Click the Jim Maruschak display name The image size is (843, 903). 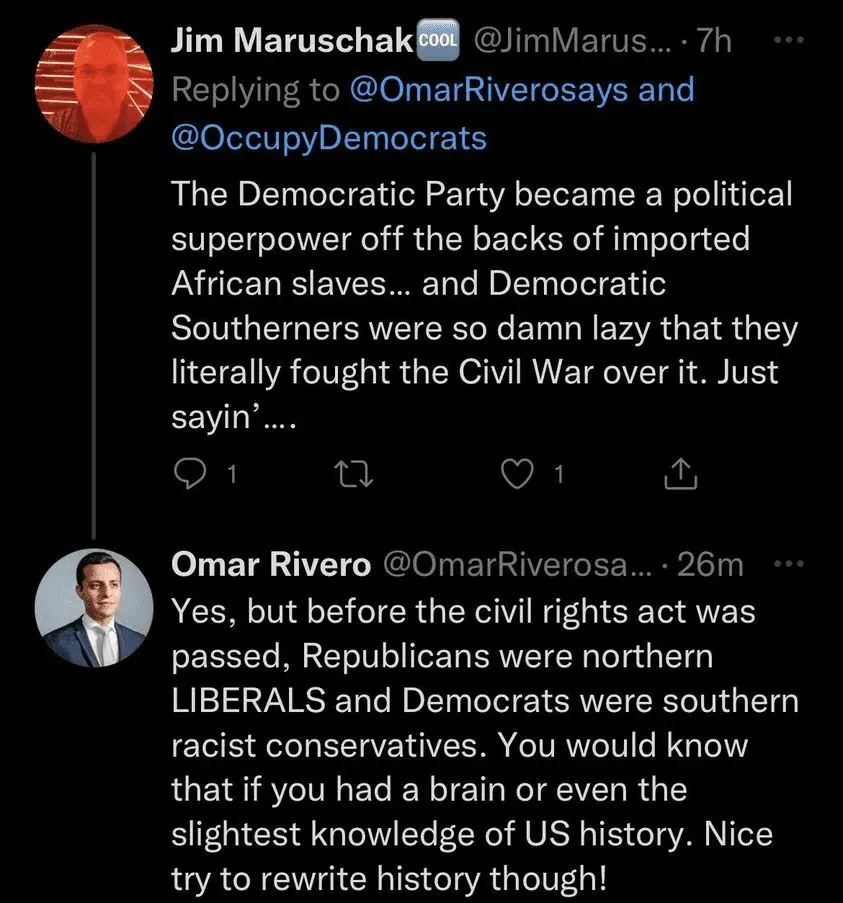[291, 41]
